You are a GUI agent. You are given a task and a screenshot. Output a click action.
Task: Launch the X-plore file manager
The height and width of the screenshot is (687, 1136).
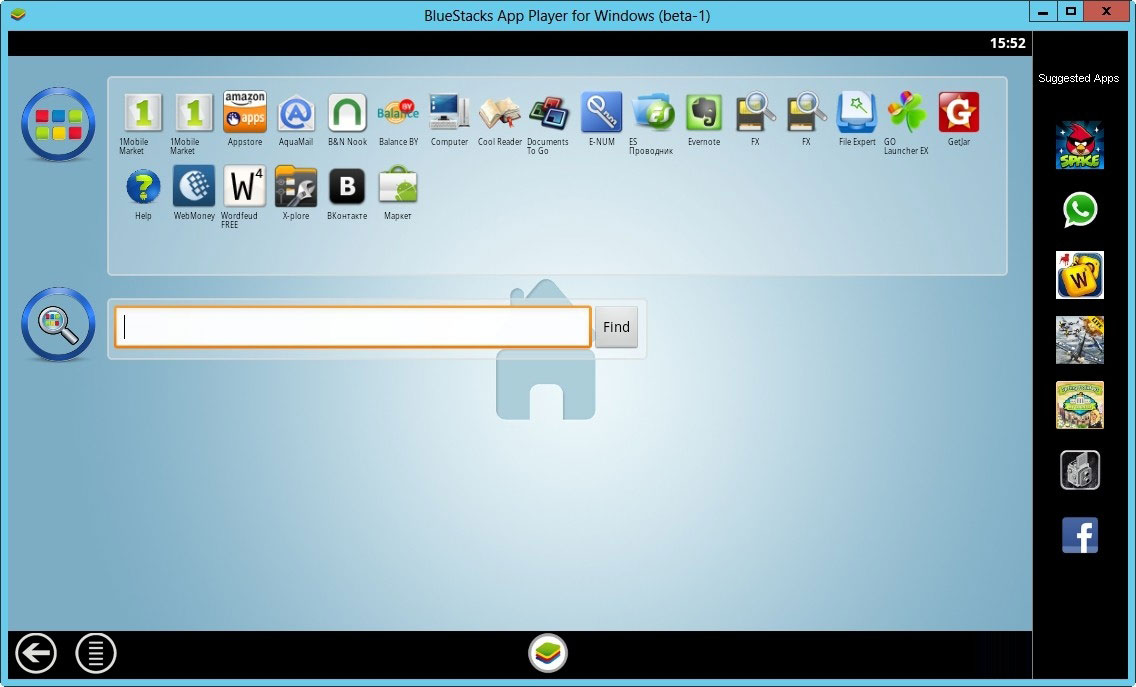tap(296, 186)
